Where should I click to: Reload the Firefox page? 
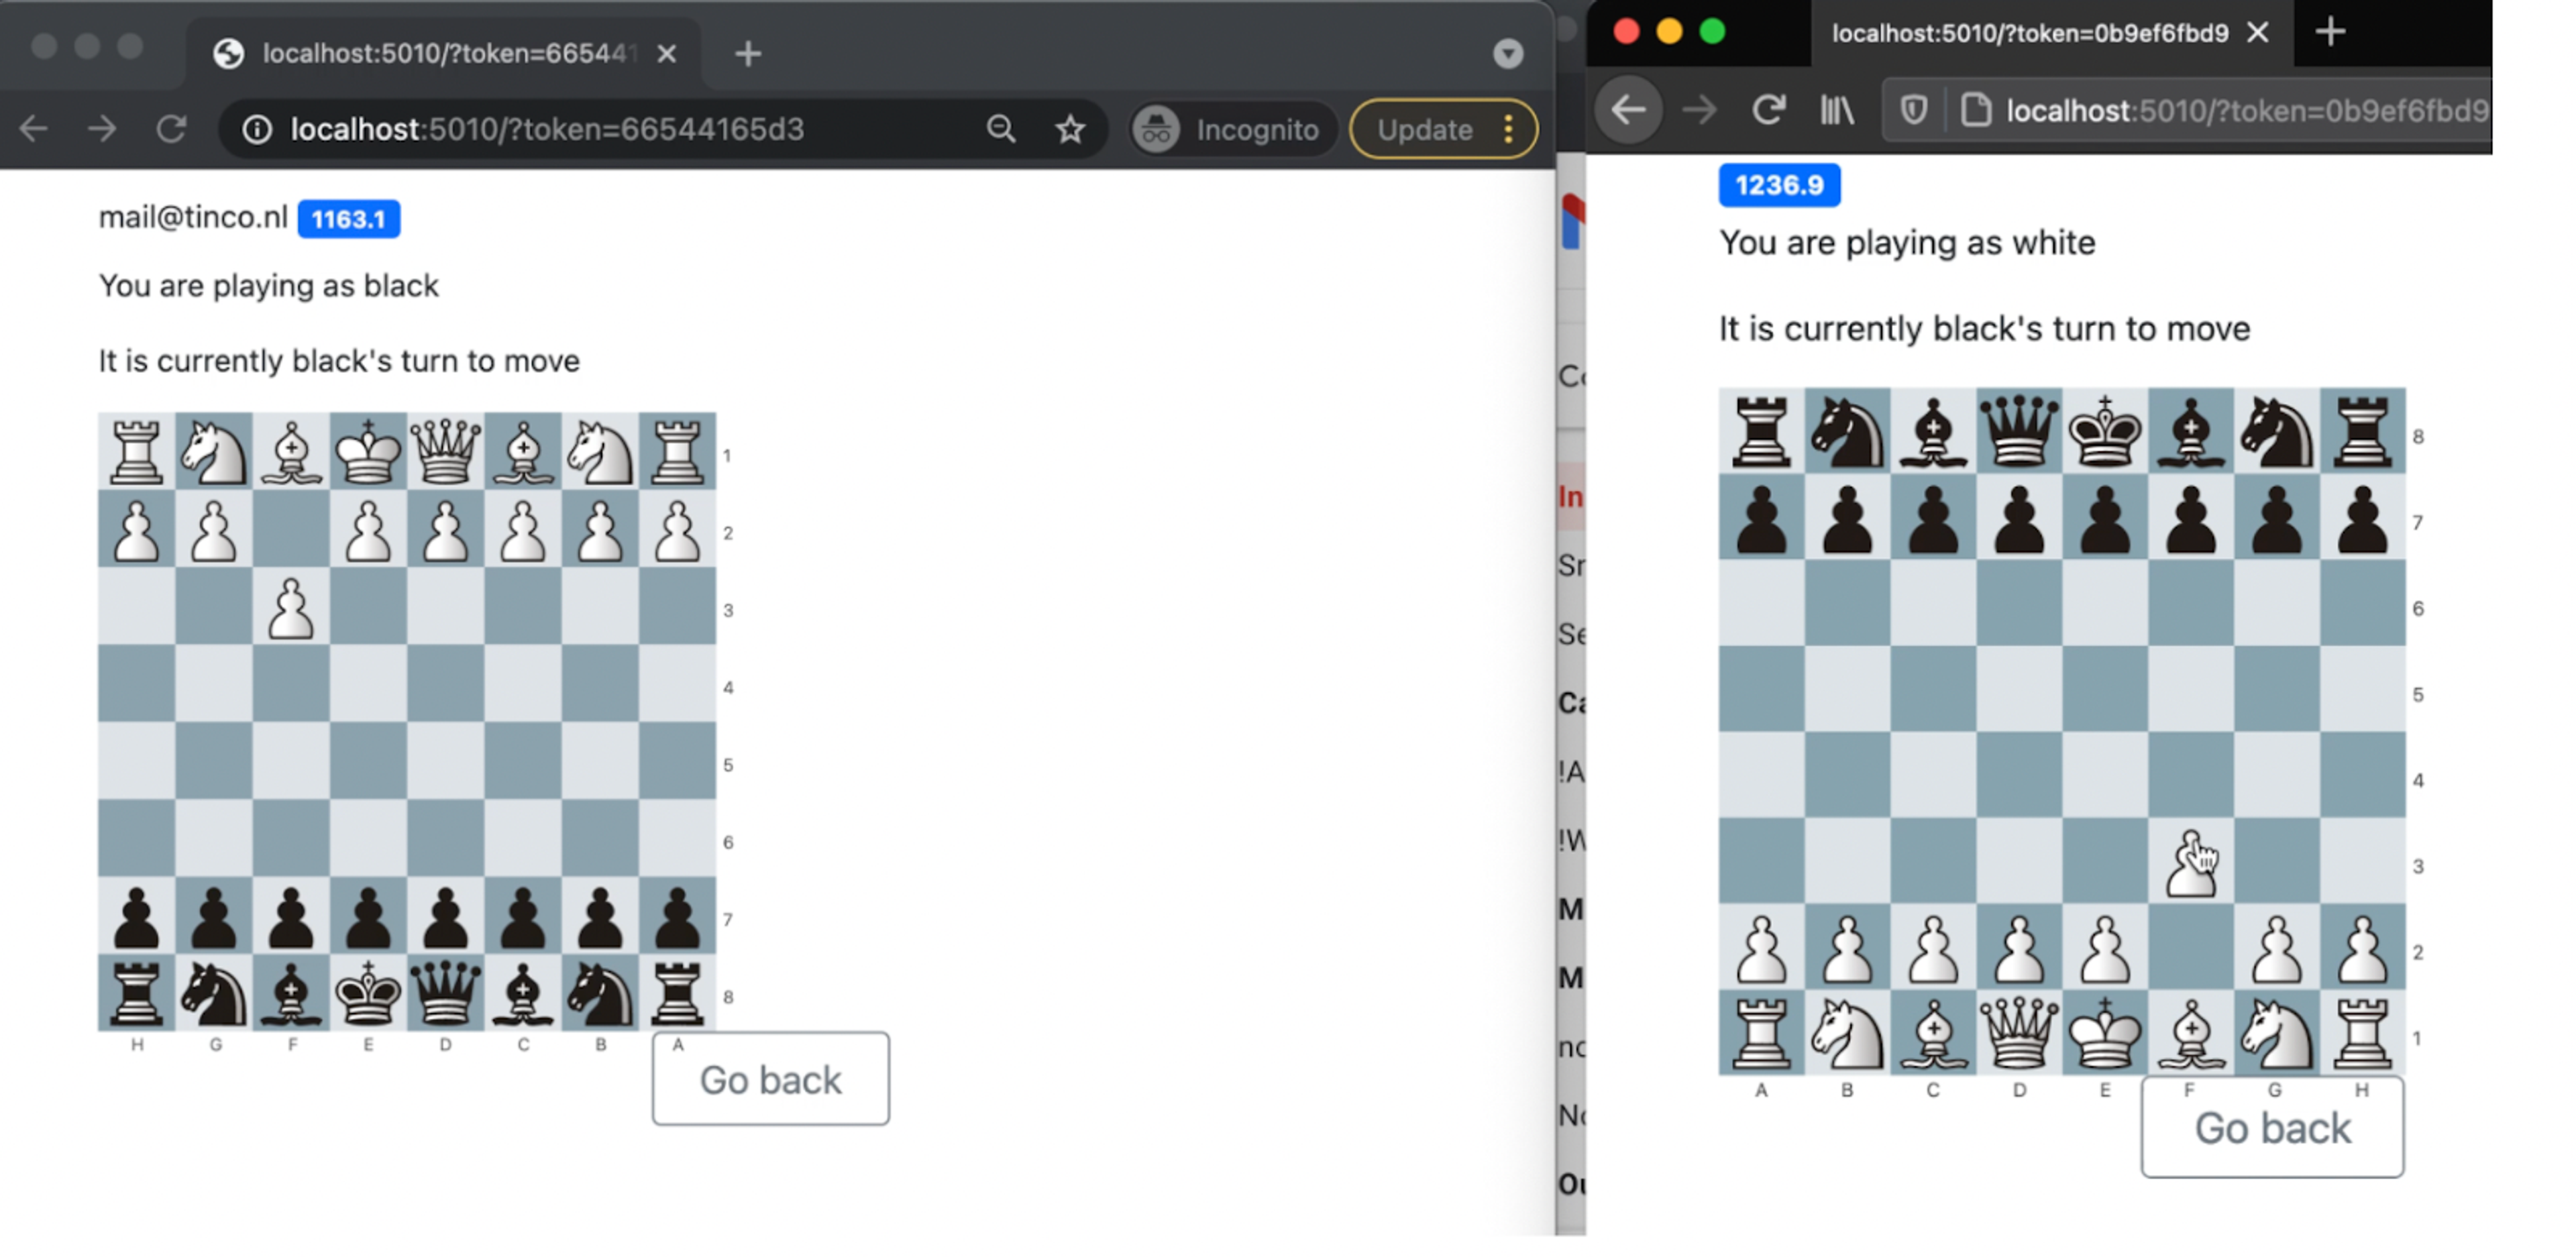1768,109
